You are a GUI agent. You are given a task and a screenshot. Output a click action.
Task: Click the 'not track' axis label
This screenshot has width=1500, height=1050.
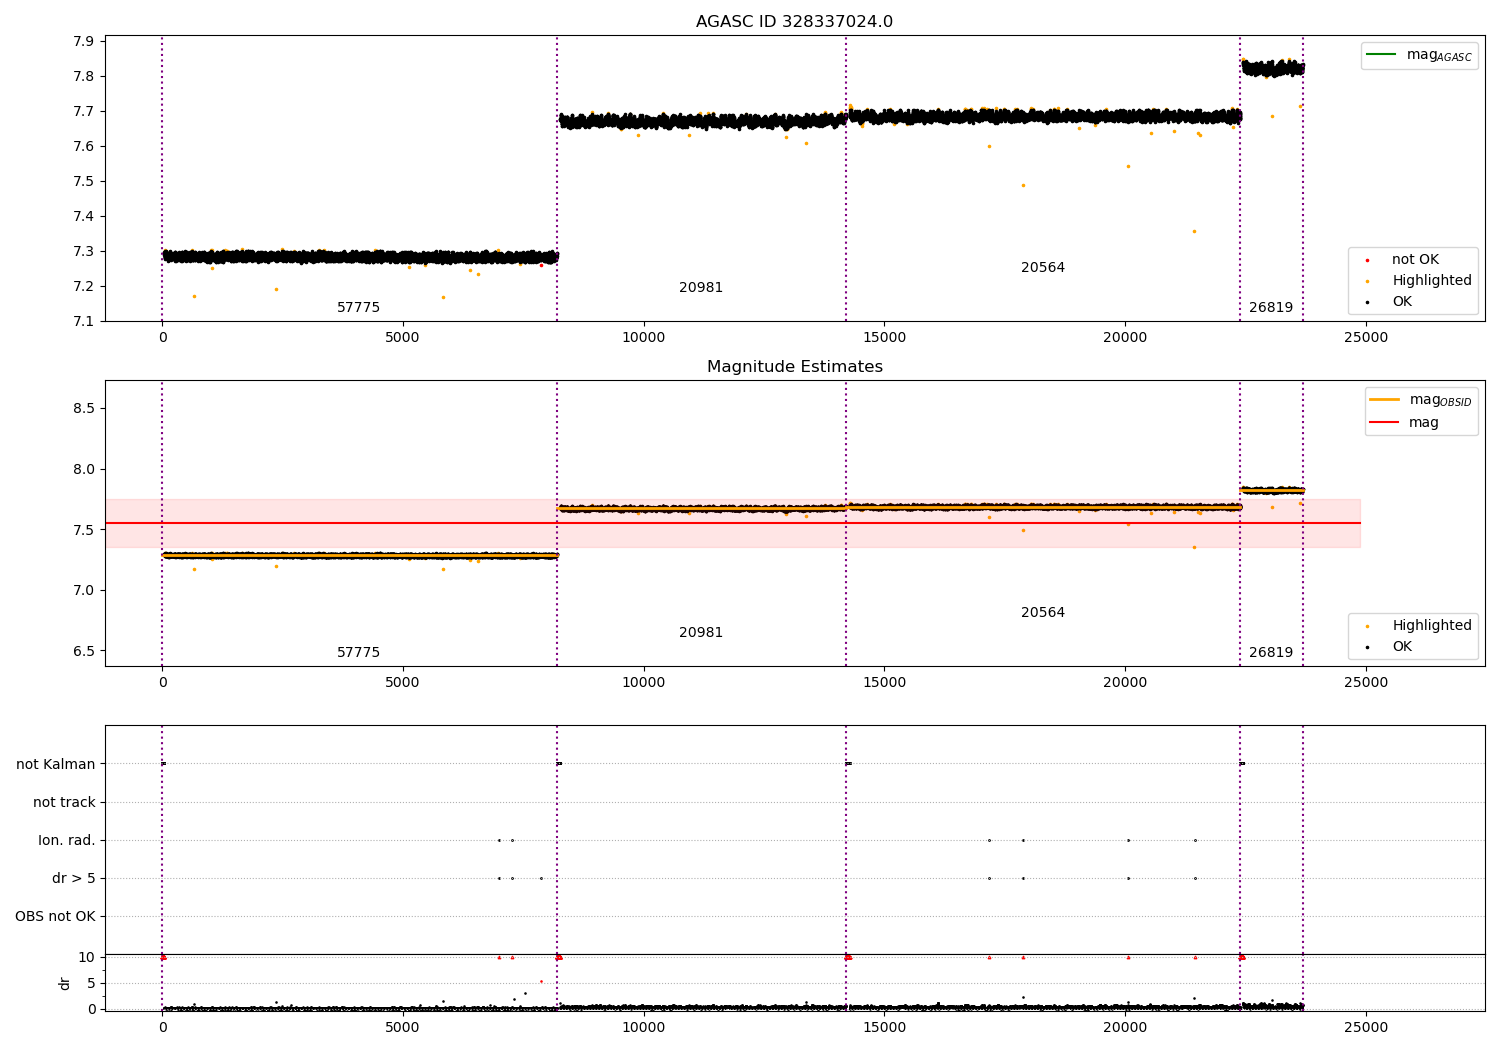coord(64,802)
